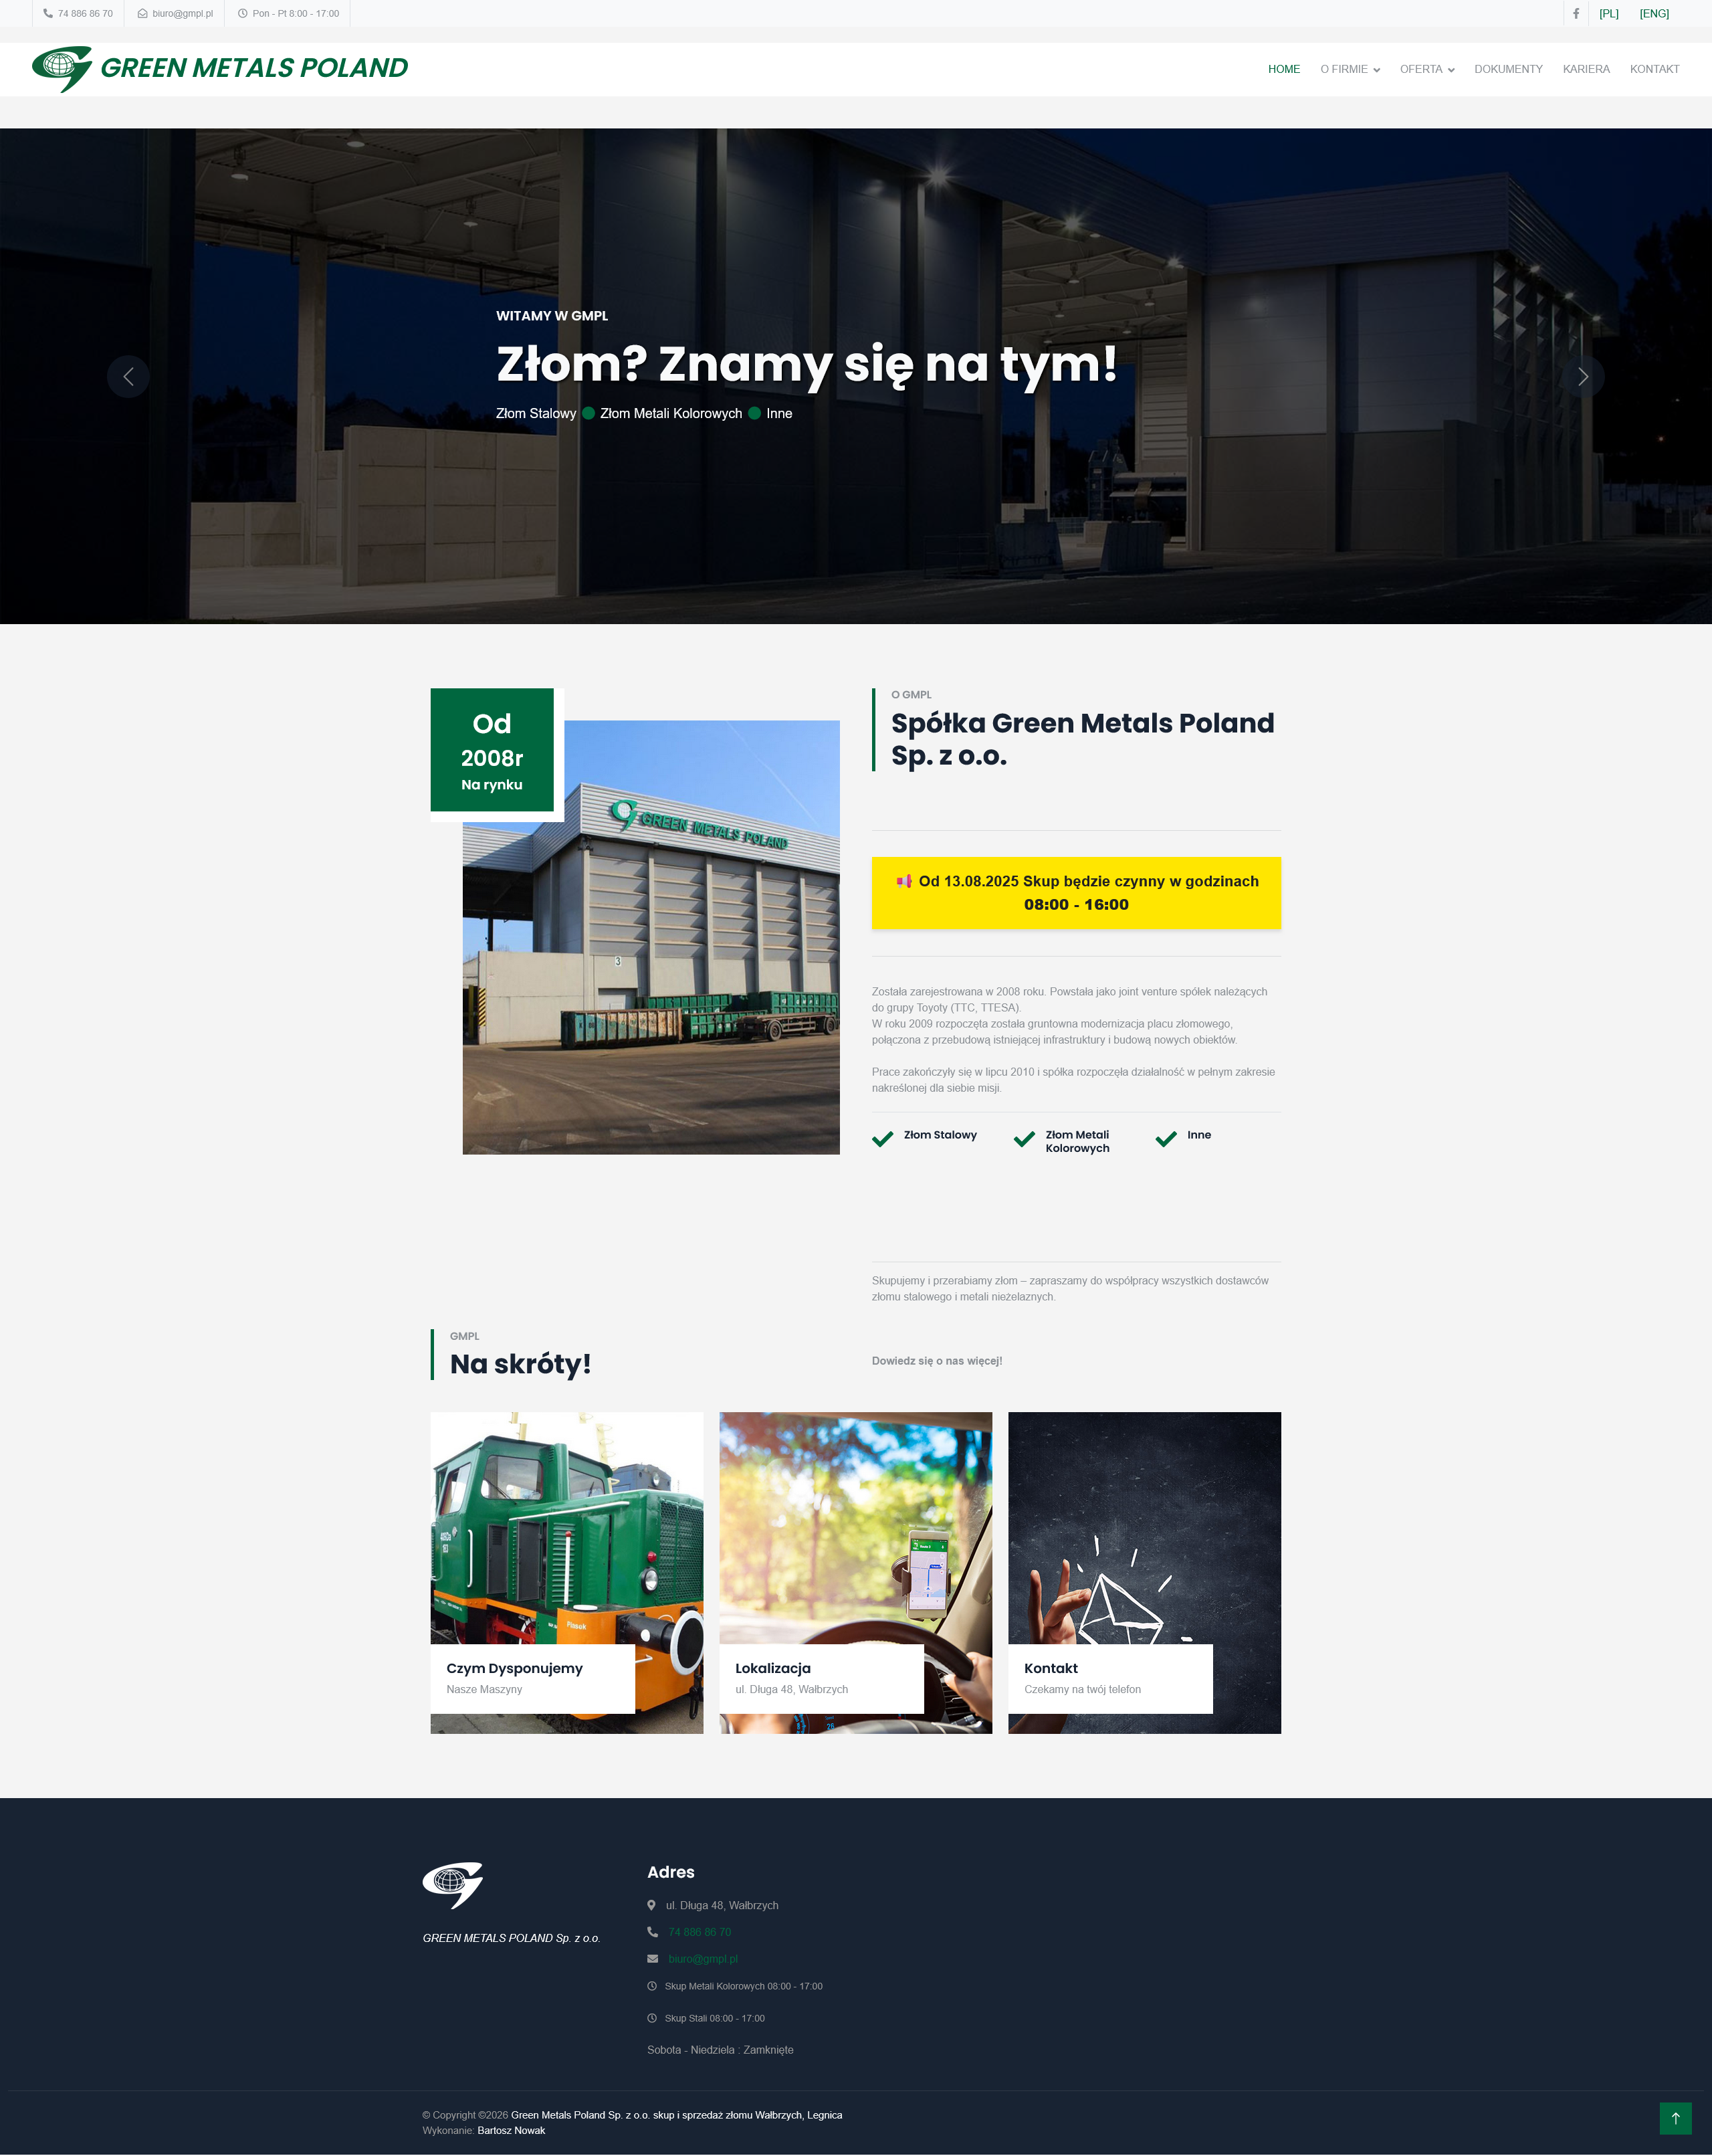Click the clock icon beside Pon - Pt hours
This screenshot has height=2156, width=1712.
tap(242, 14)
